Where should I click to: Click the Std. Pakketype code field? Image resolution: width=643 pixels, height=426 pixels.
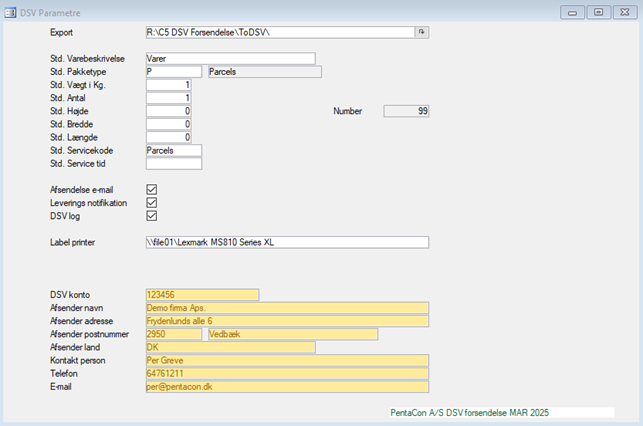point(173,72)
